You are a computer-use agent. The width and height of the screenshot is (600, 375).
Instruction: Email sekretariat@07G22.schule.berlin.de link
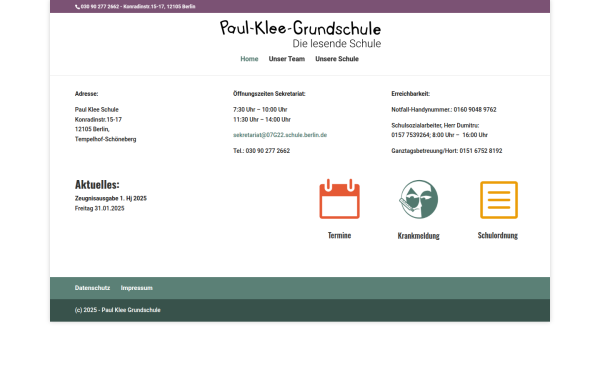(x=280, y=135)
